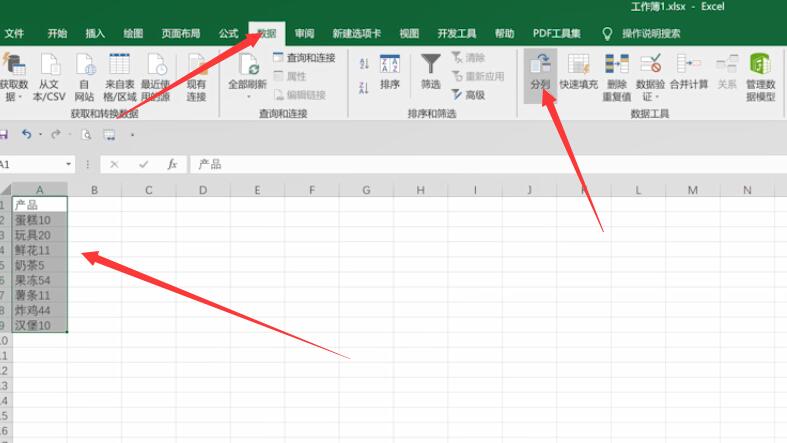Switch to Page Layout (页面布局) tab
The image size is (787, 443).
(x=181, y=34)
